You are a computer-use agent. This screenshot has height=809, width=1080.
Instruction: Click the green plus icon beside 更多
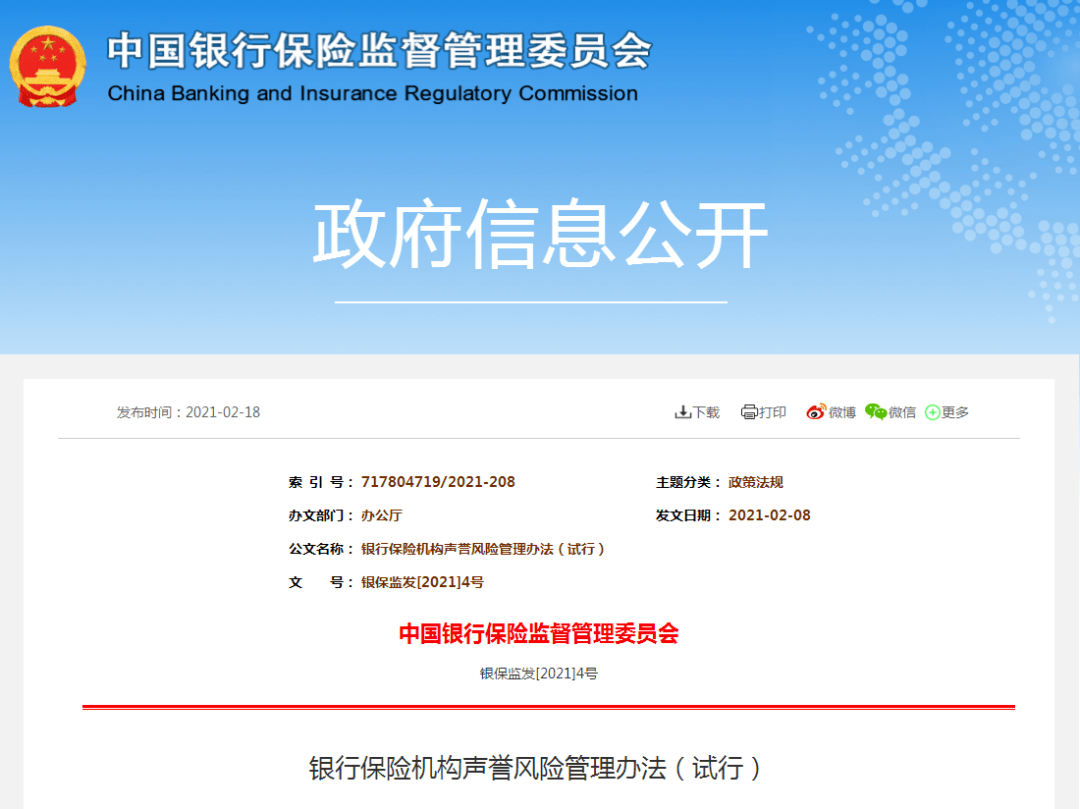pos(932,412)
